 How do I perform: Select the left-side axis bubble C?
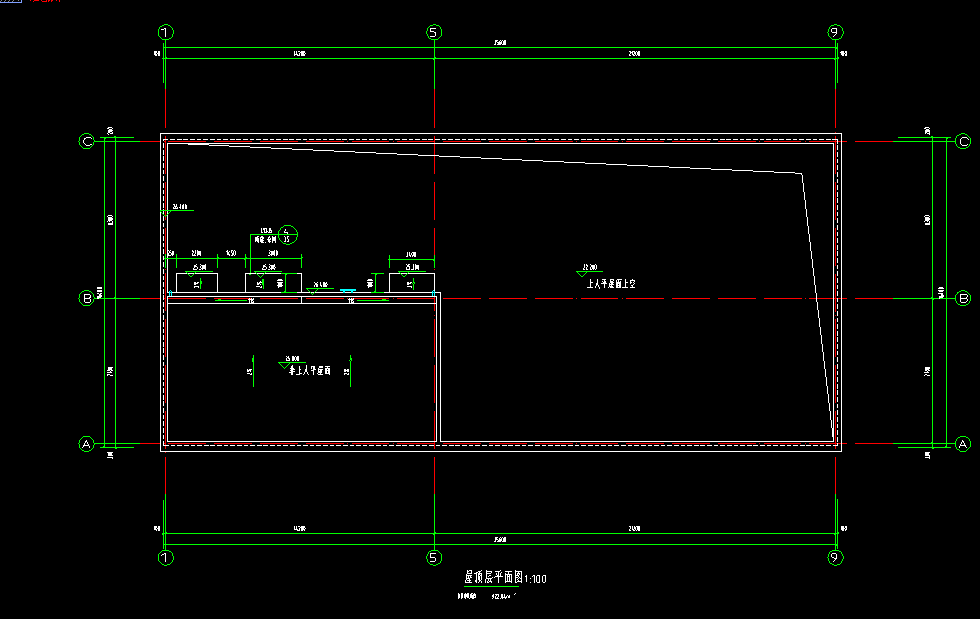click(x=87, y=141)
